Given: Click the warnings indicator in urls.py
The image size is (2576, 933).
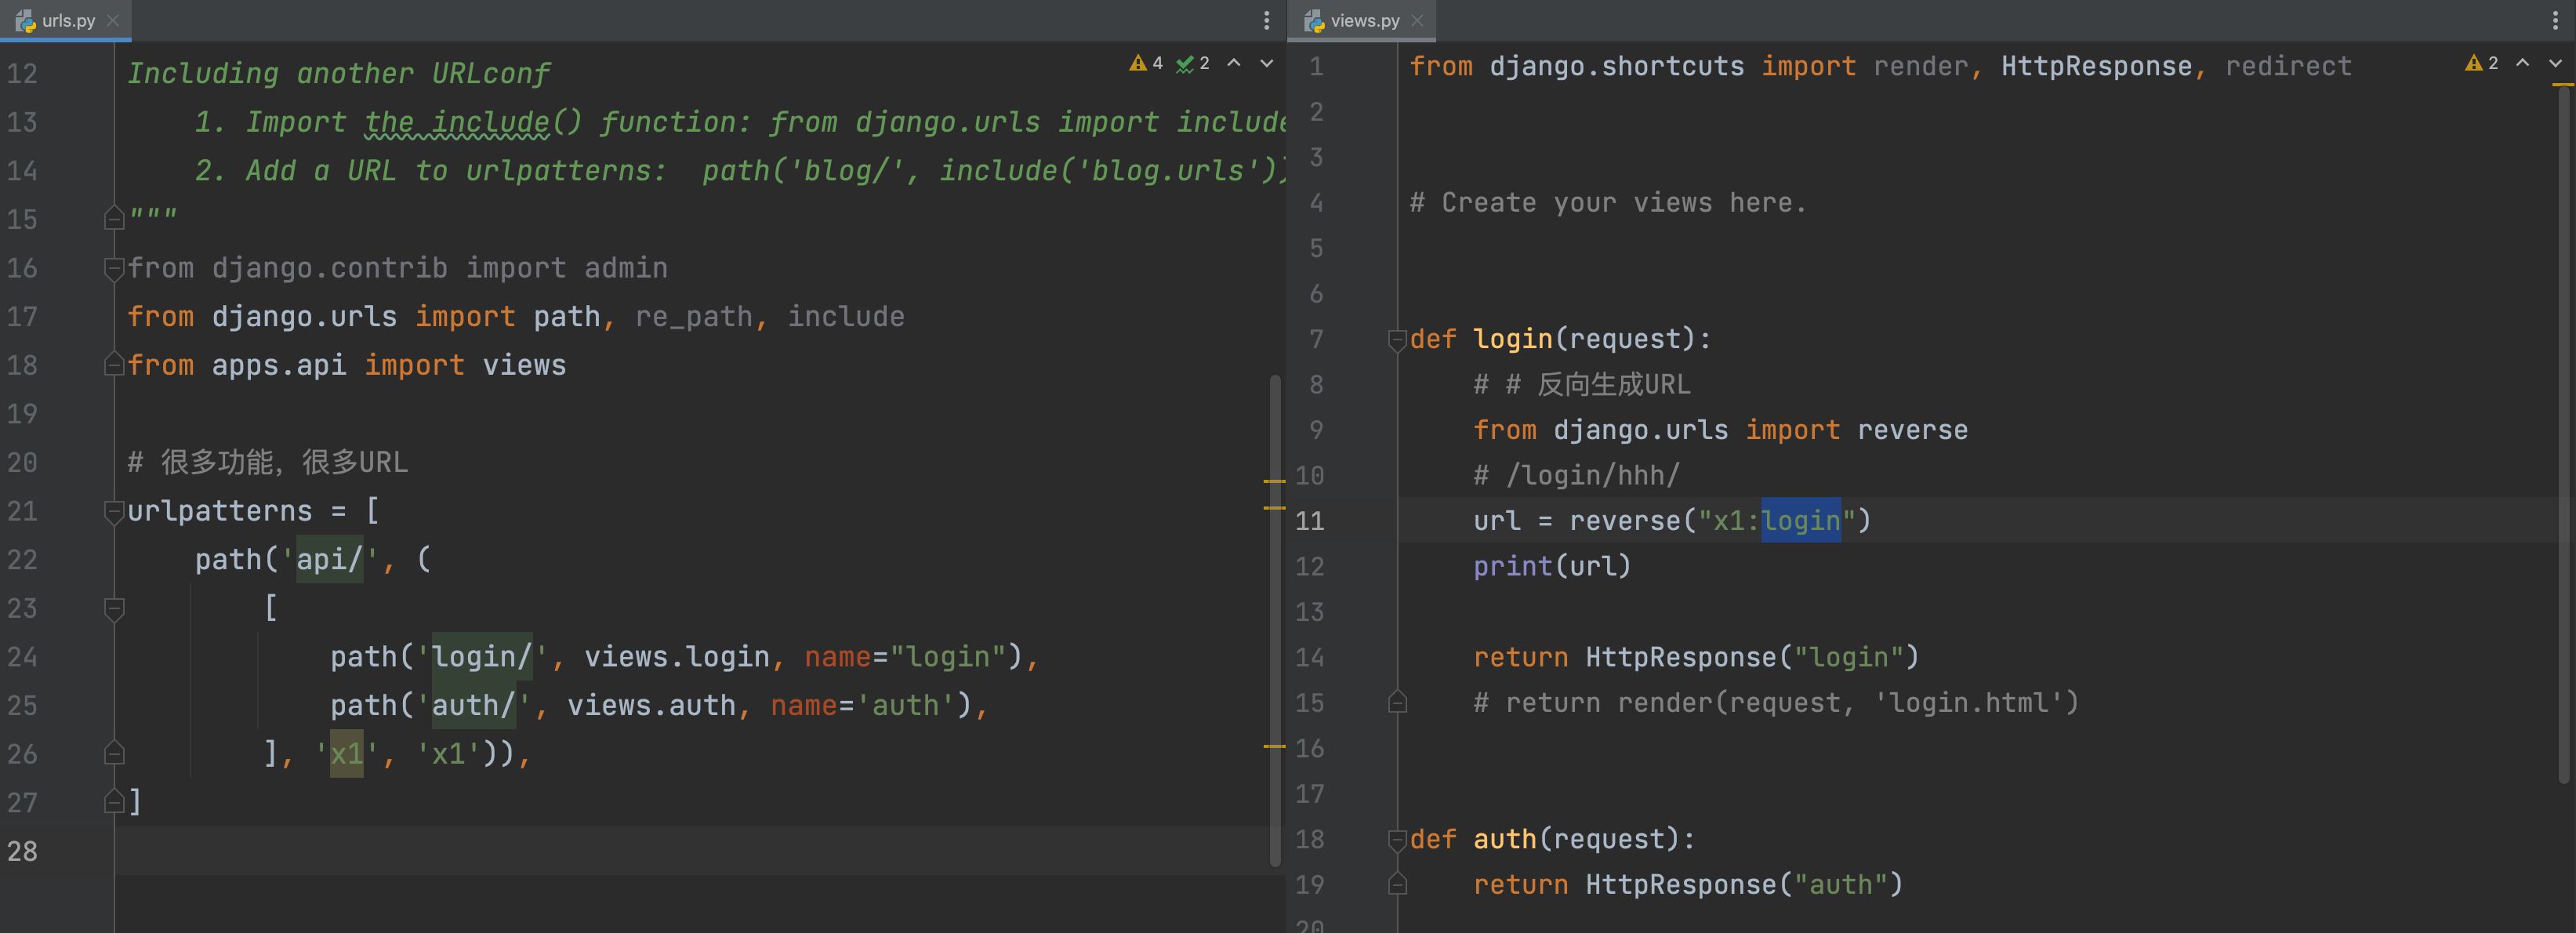Looking at the screenshot, I should tap(1146, 63).
